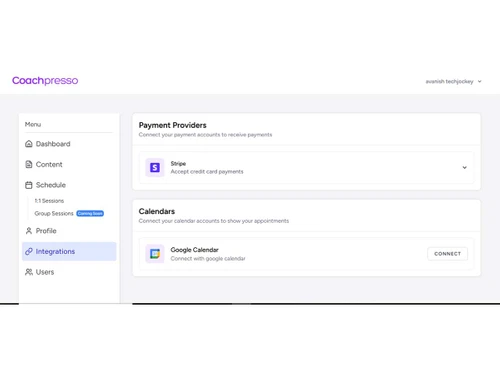Viewport: 500px width, 375px height.
Task: Click the Calendars heading
Action: [x=157, y=211]
